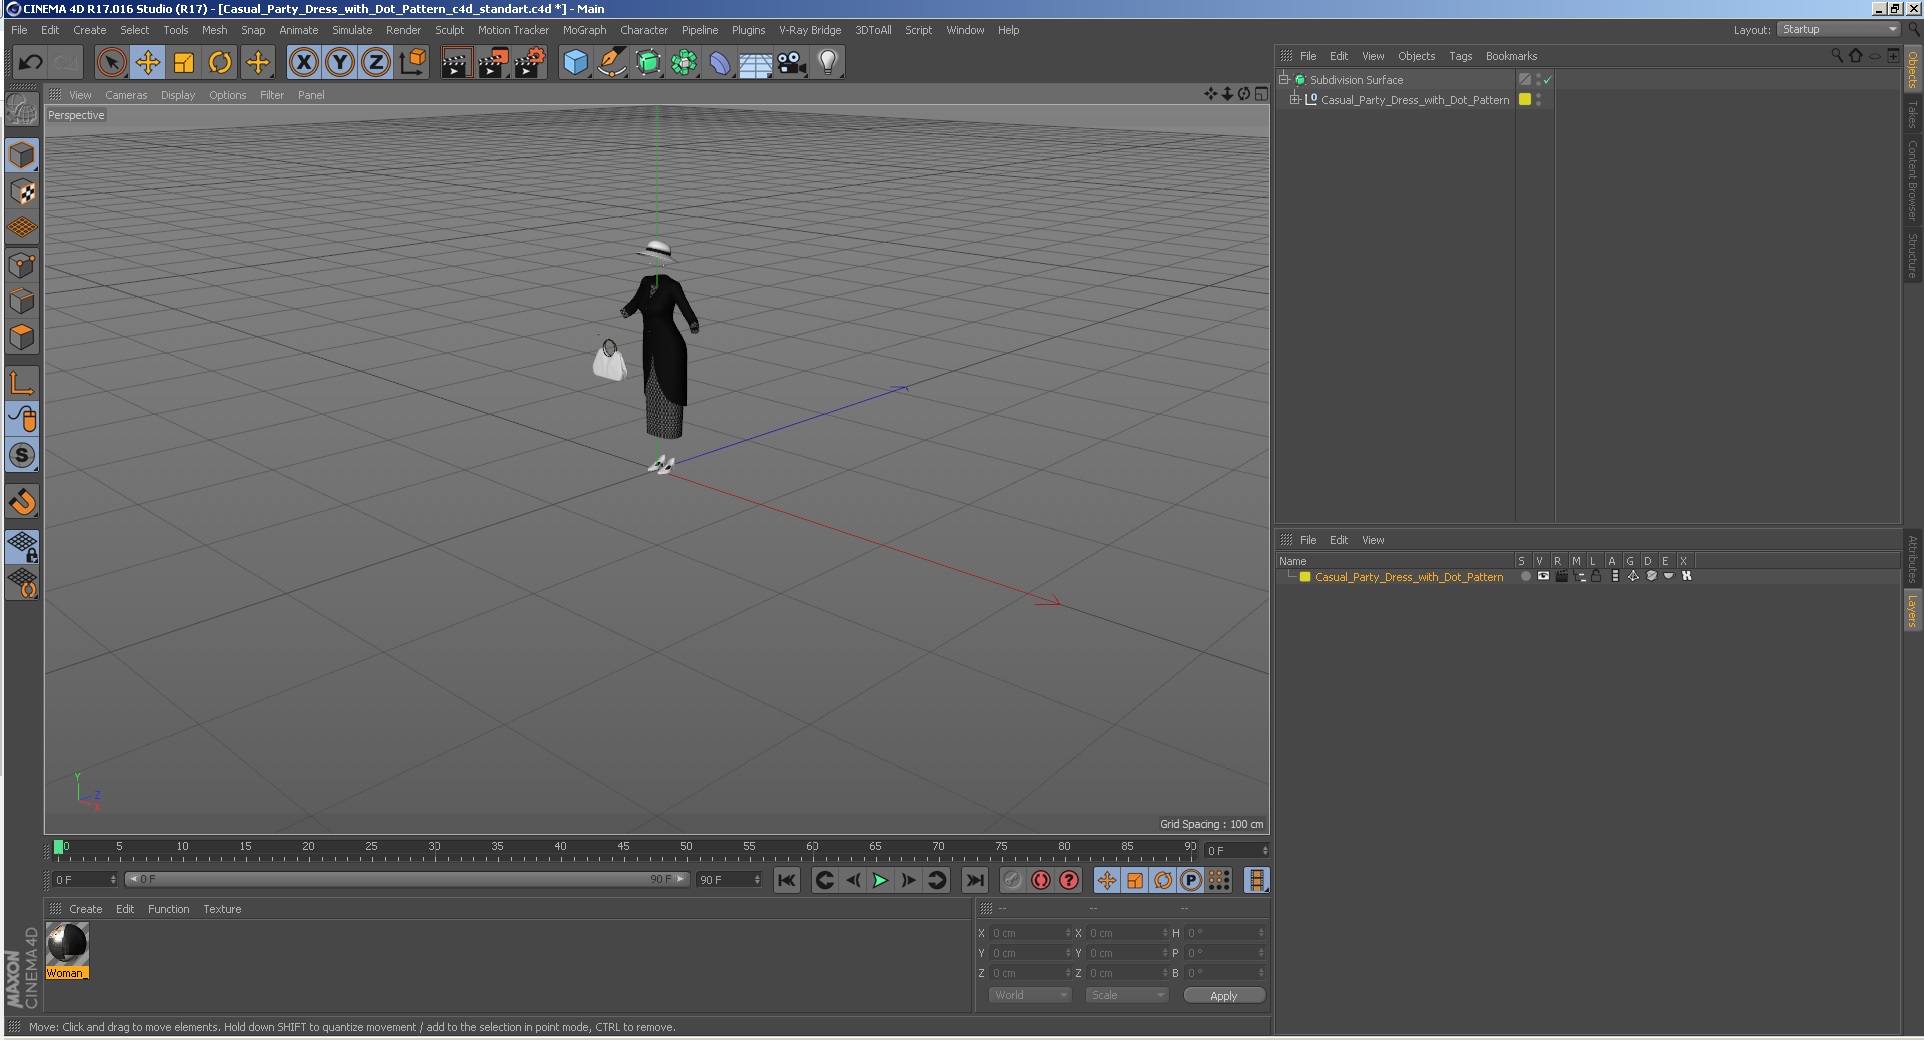
Task: Click the timeline frame 45 marker
Action: [623, 847]
